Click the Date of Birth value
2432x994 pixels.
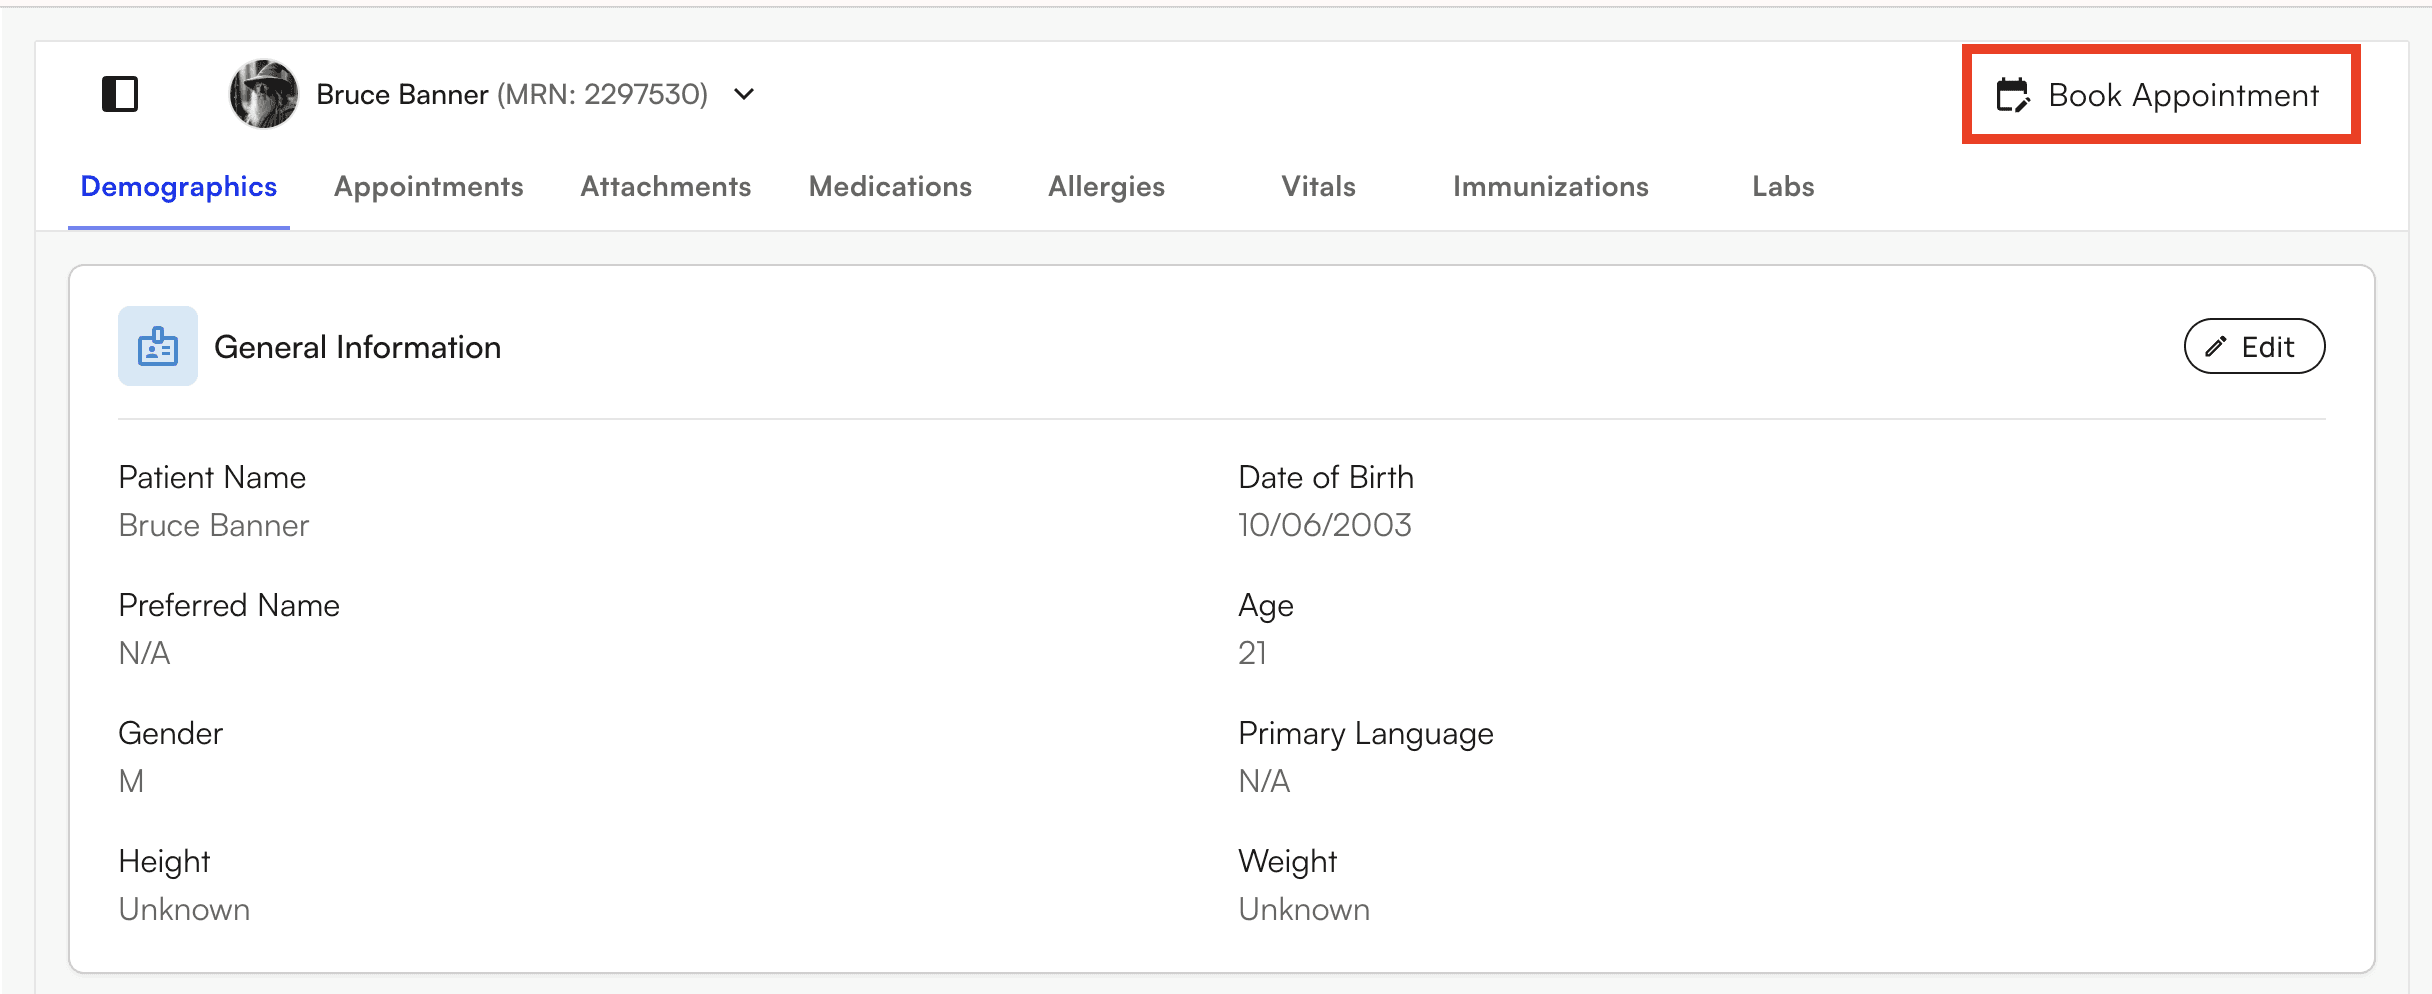pyautogui.click(x=1324, y=525)
